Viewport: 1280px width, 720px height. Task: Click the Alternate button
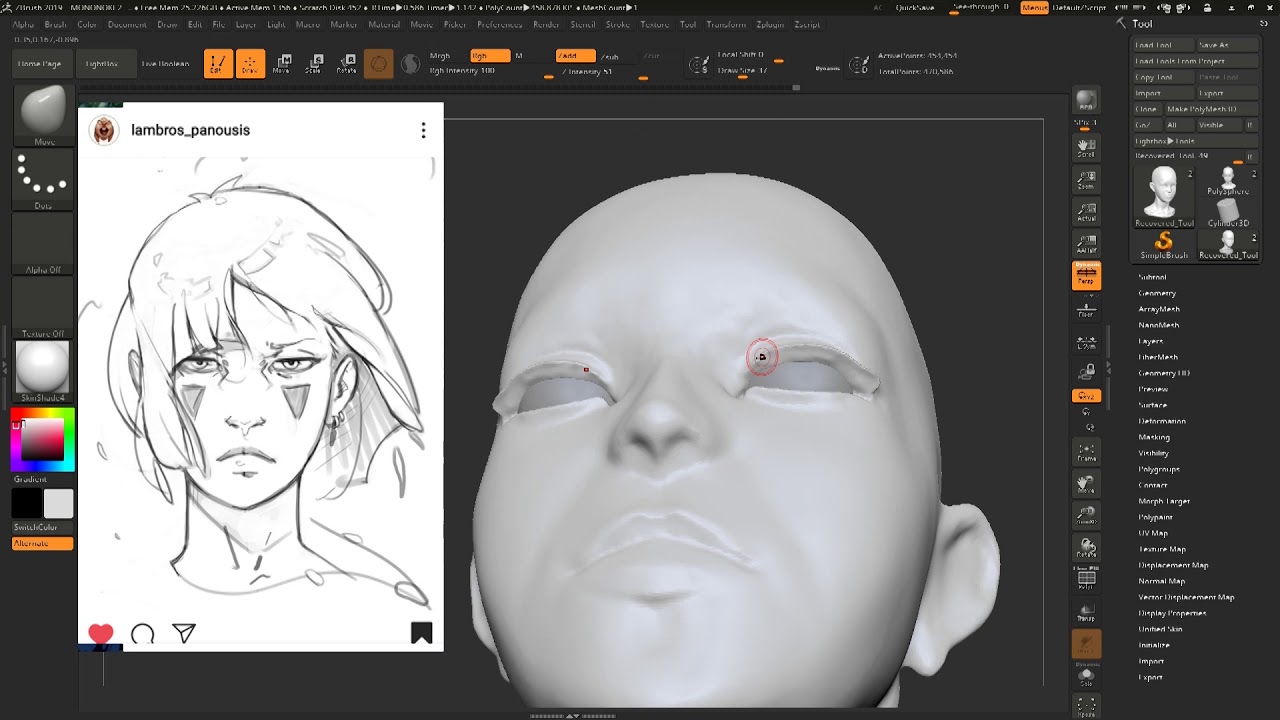pos(43,543)
